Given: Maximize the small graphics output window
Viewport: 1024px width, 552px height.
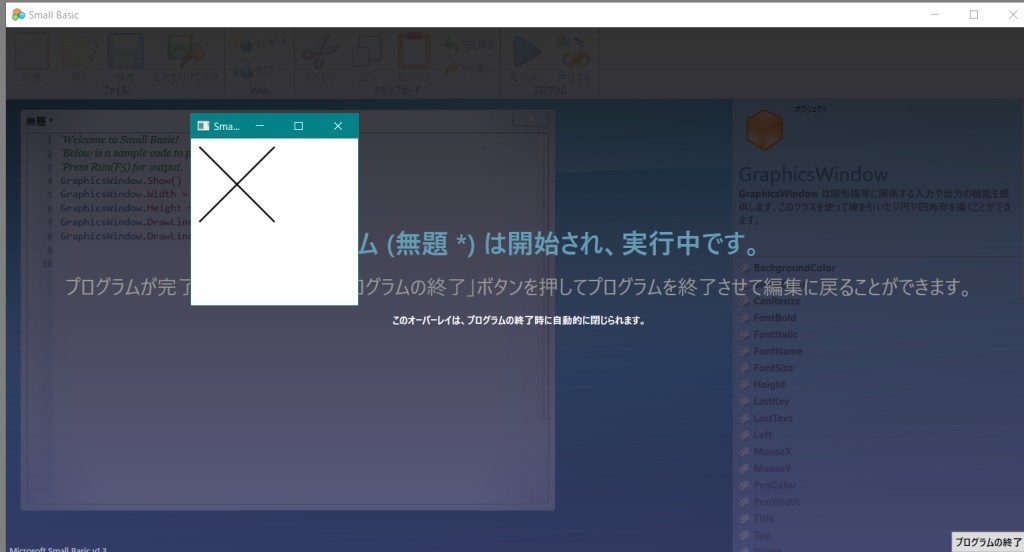Looking at the screenshot, I should 298,126.
